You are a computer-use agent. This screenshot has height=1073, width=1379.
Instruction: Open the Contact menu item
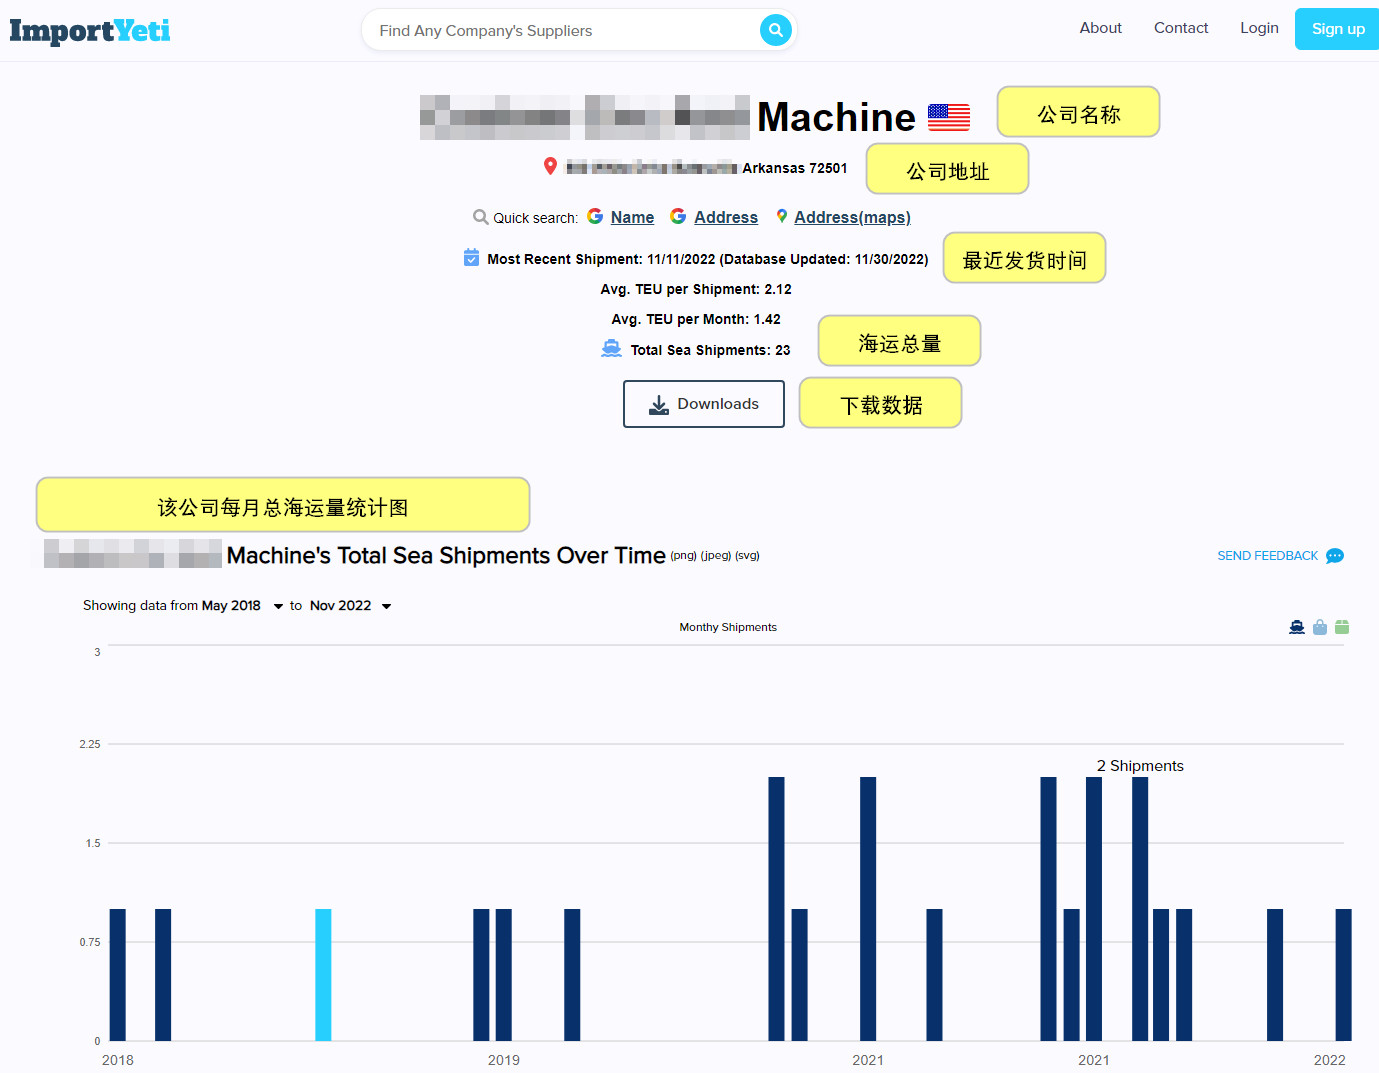click(1181, 28)
